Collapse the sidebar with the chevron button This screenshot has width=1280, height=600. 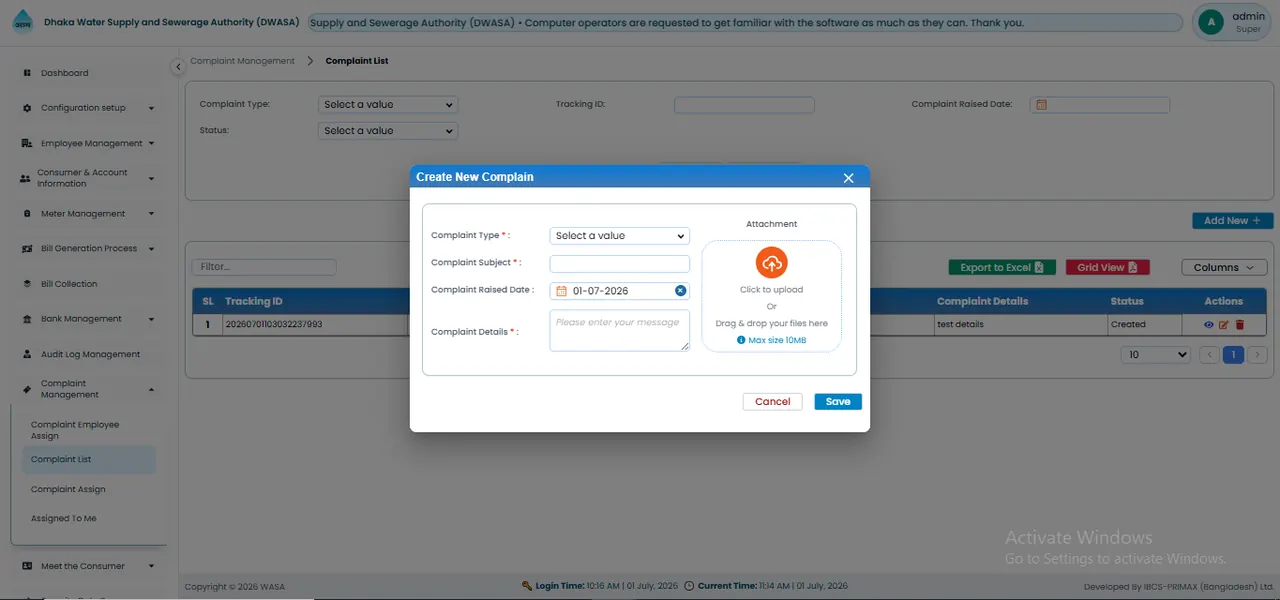(x=178, y=66)
